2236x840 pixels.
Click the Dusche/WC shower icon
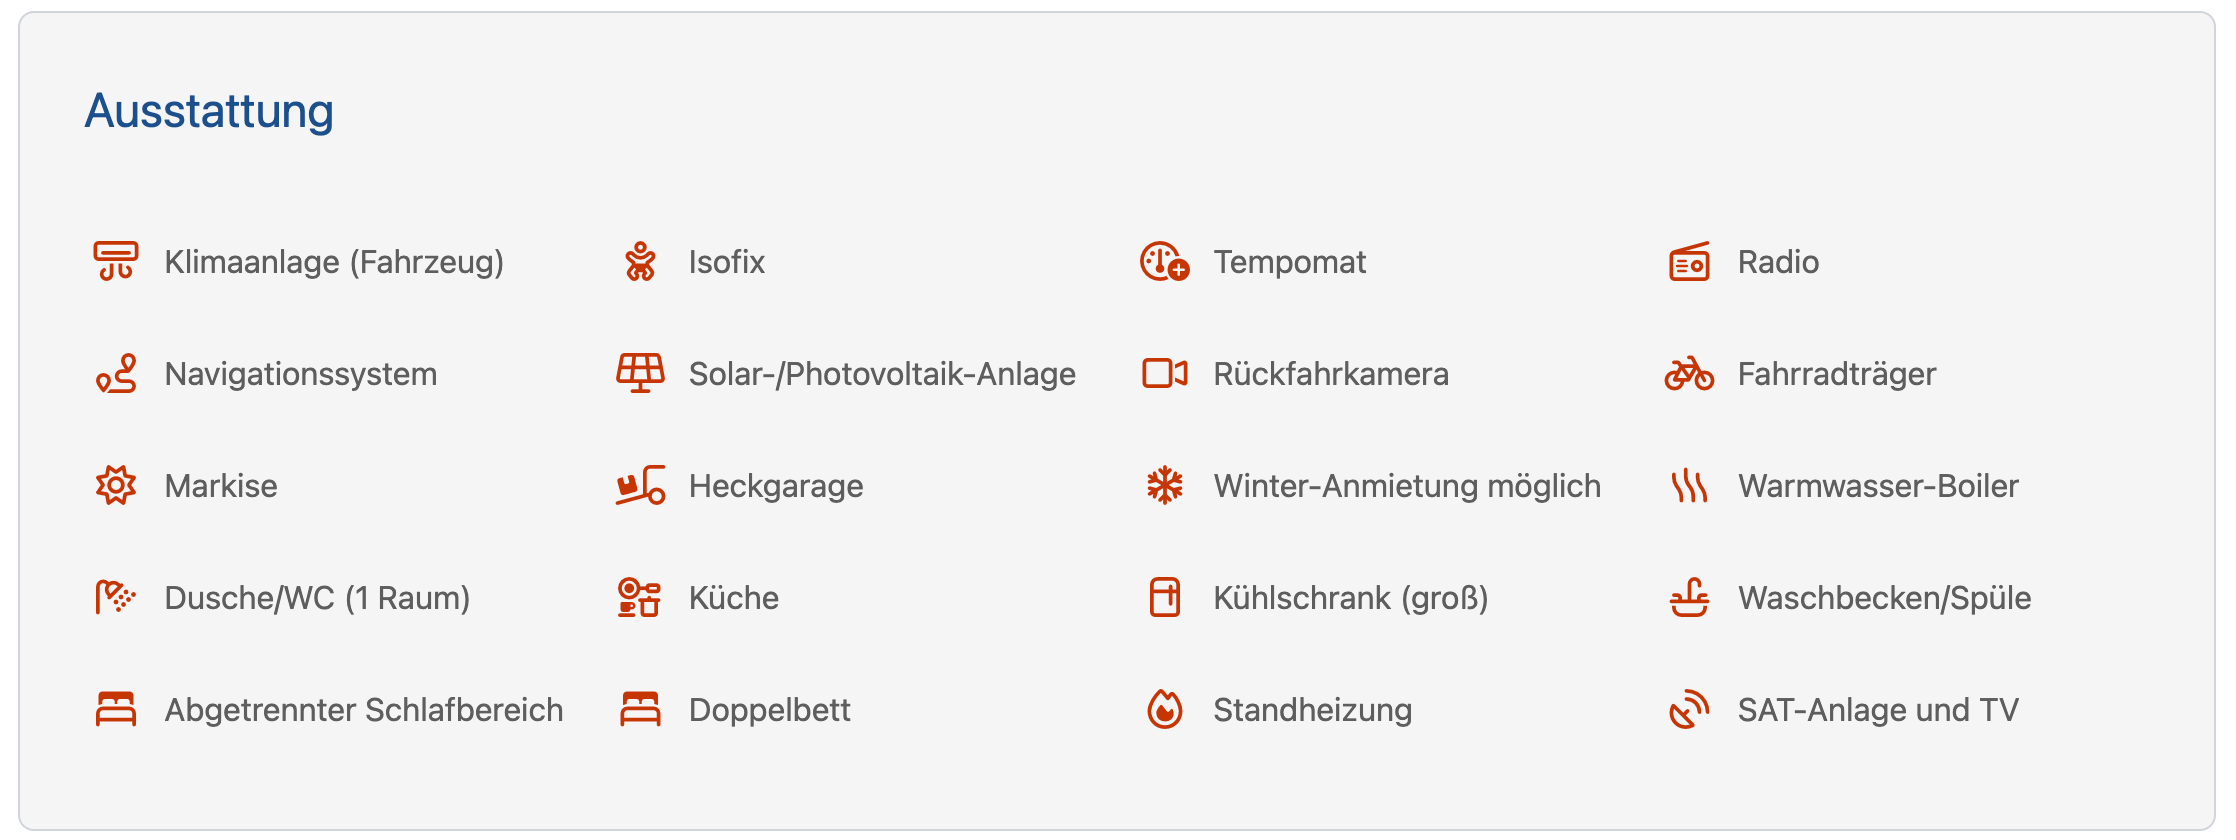point(116,598)
